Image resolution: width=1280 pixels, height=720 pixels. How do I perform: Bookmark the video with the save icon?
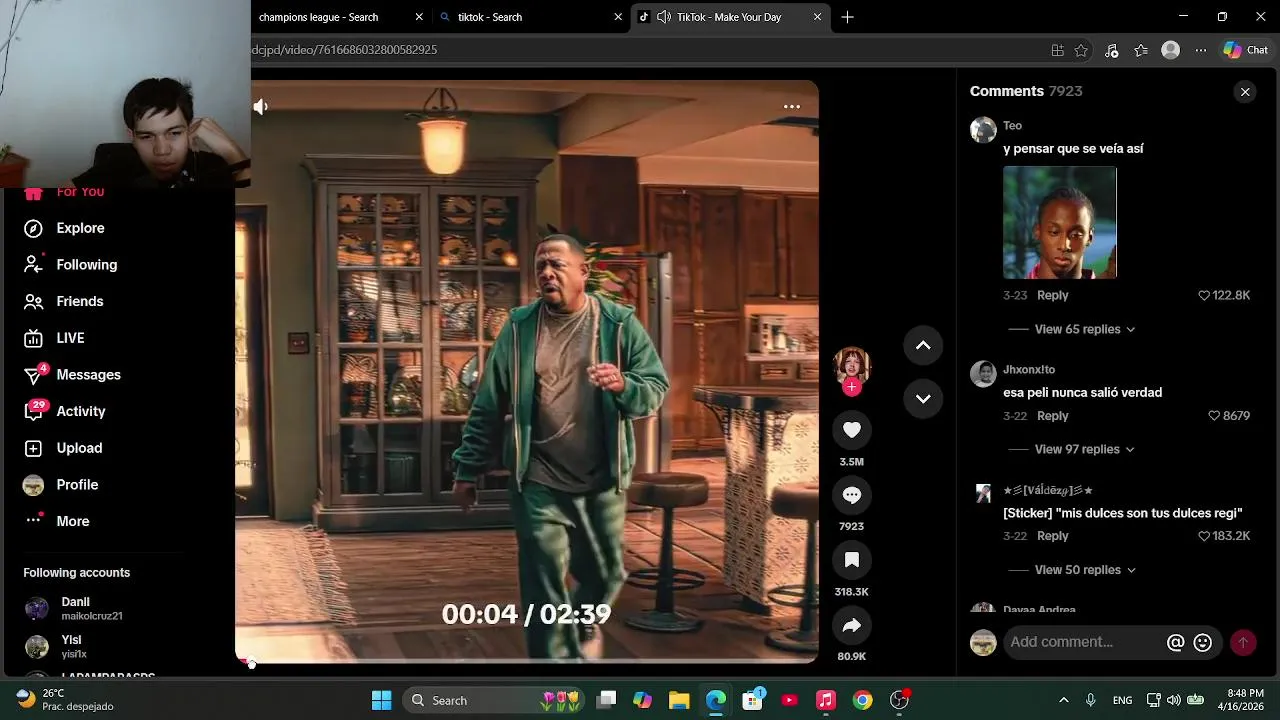pos(852,560)
